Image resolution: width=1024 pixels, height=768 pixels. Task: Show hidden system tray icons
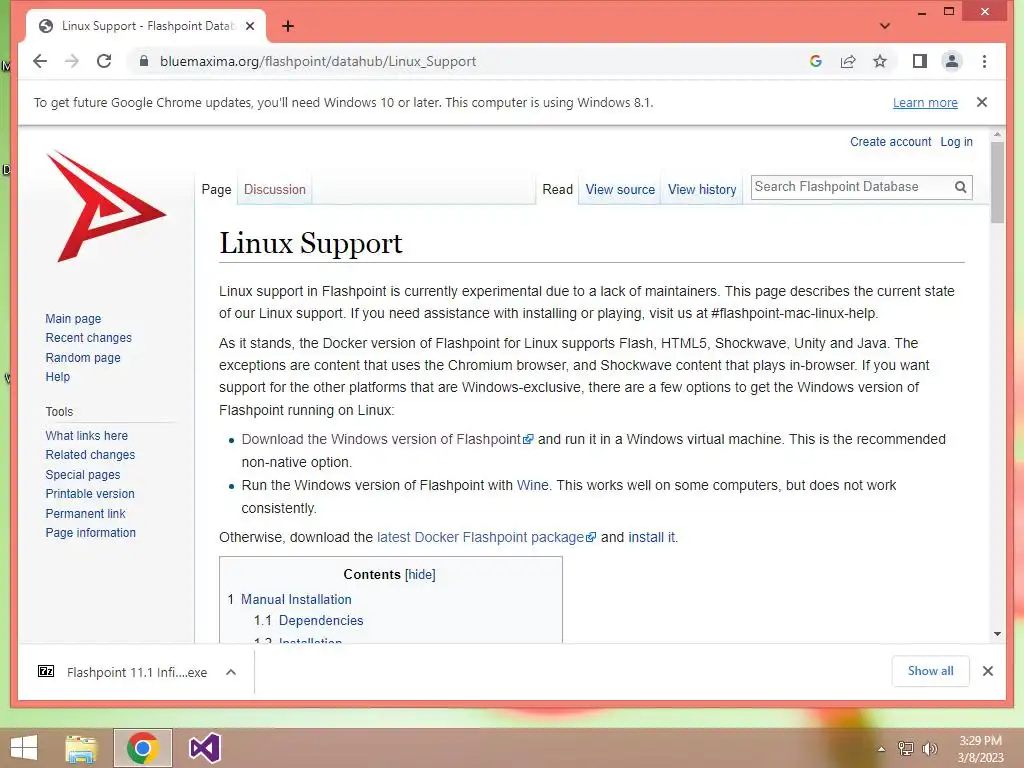tap(882, 749)
